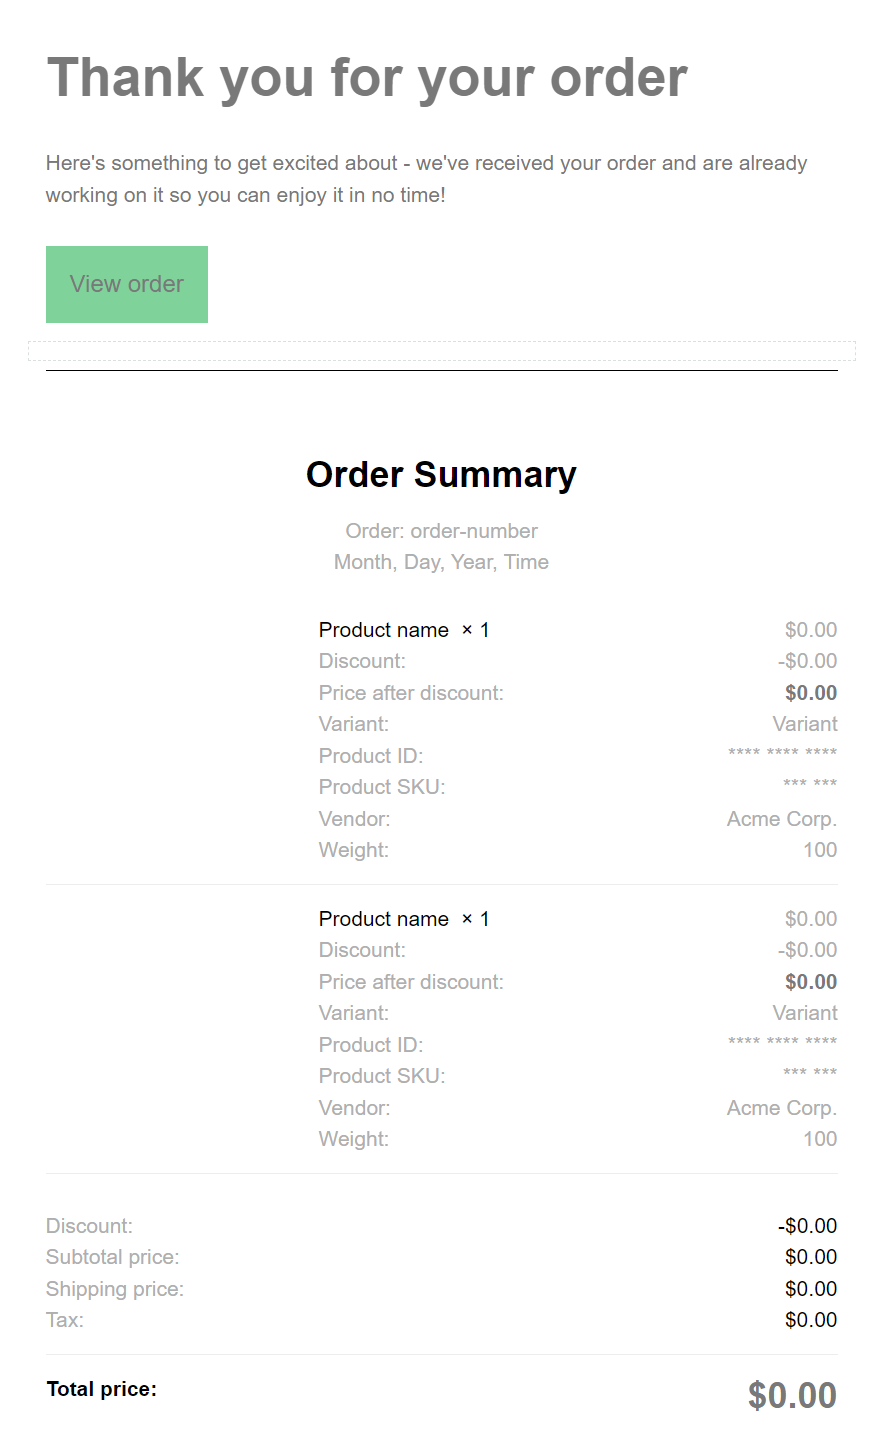Click the Subtotal price amount
The width and height of the screenshot is (883, 1434).
pos(811,1256)
